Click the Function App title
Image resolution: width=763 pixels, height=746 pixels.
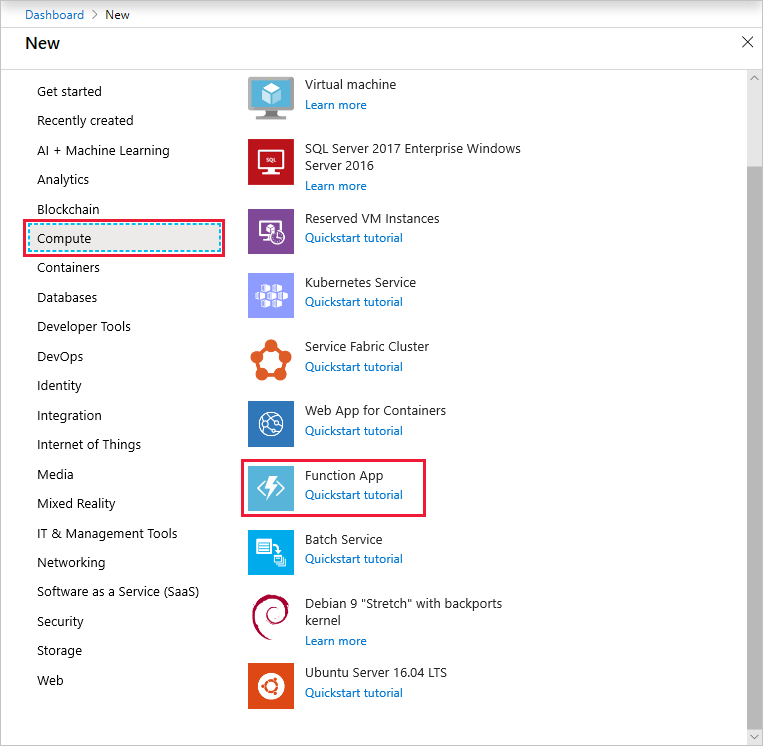(344, 475)
